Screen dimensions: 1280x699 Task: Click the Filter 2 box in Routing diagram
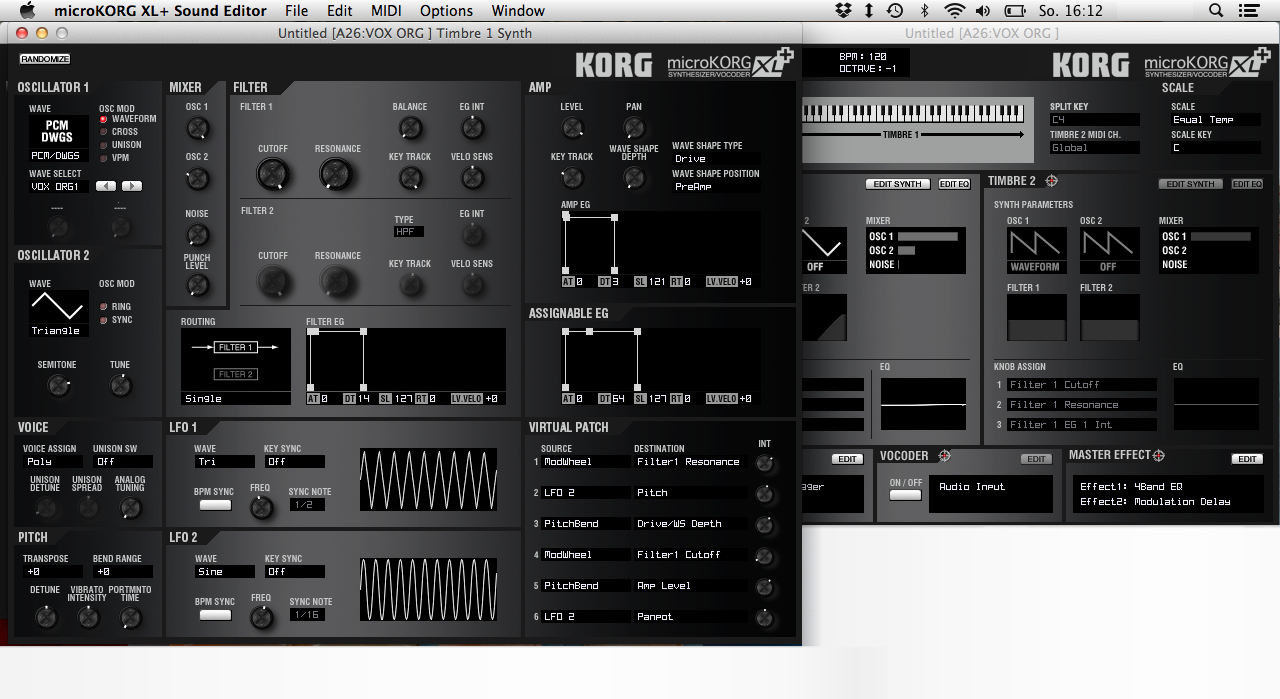(235, 374)
